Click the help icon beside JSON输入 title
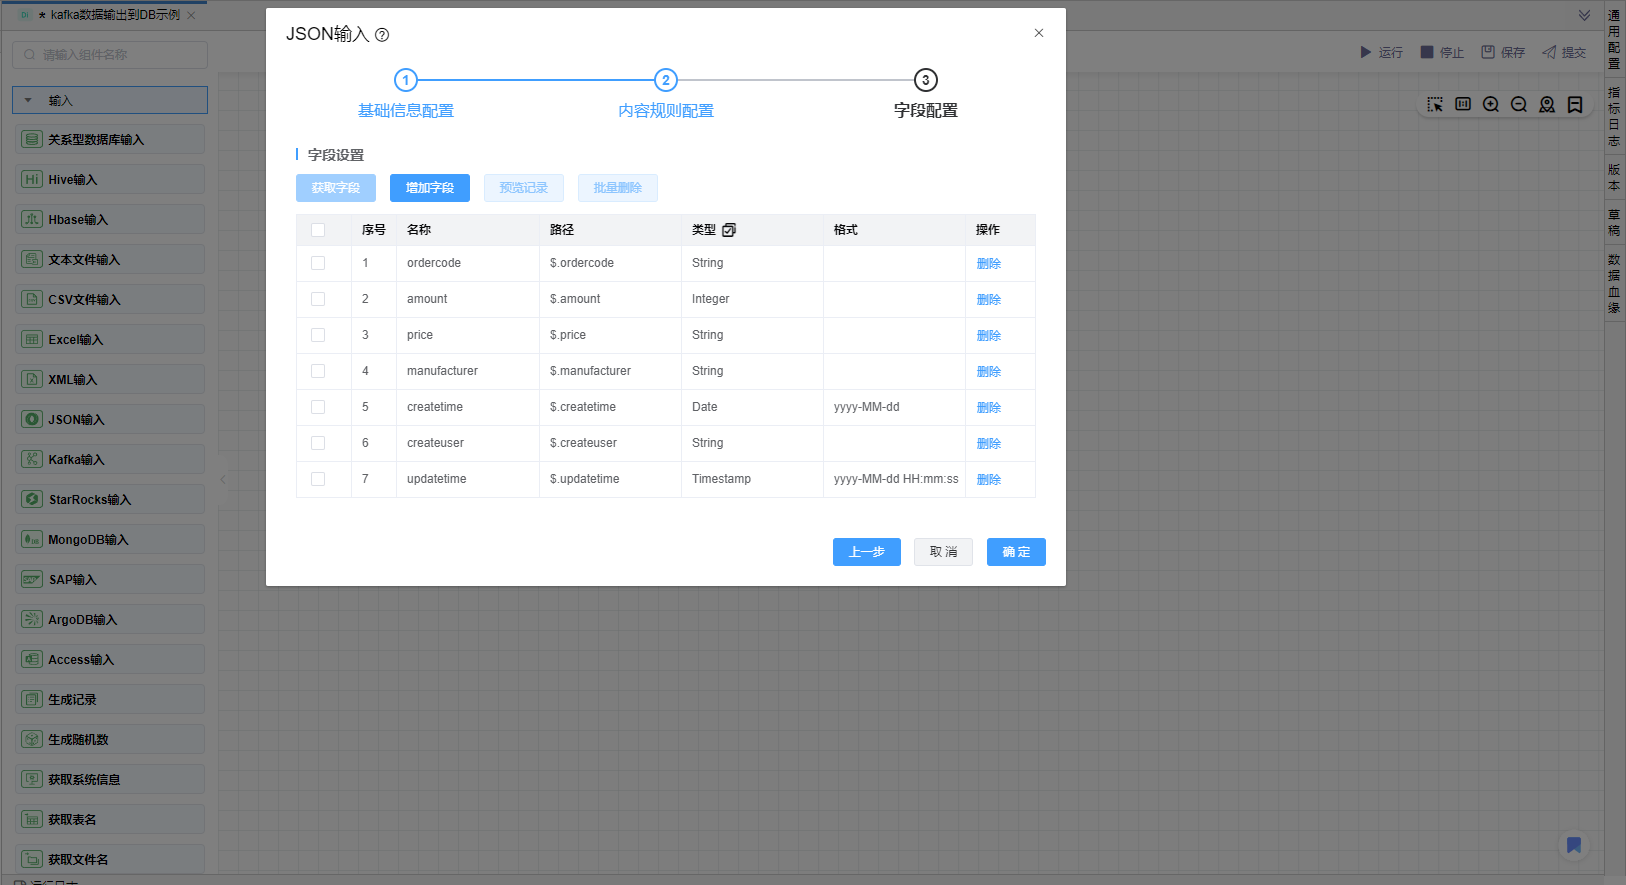 [x=382, y=35]
